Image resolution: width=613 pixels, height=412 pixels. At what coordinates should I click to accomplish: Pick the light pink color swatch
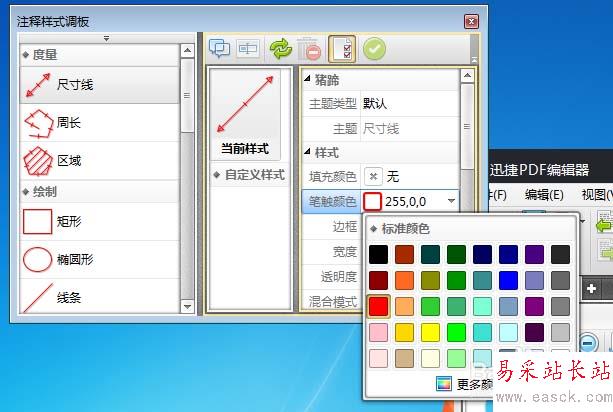pyautogui.click(x=378, y=332)
